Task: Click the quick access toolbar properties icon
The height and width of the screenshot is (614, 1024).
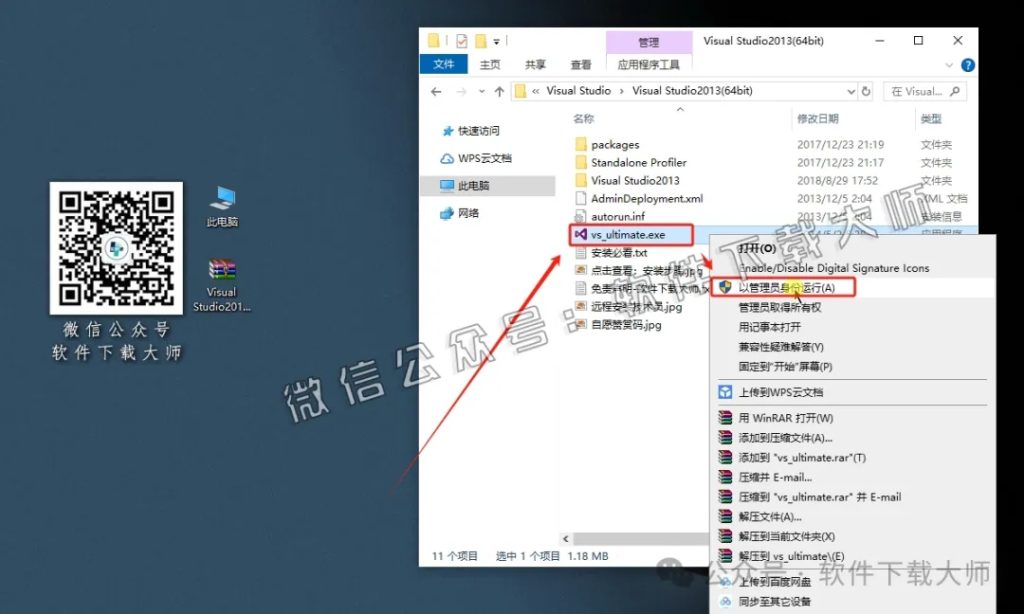Action: [x=462, y=41]
